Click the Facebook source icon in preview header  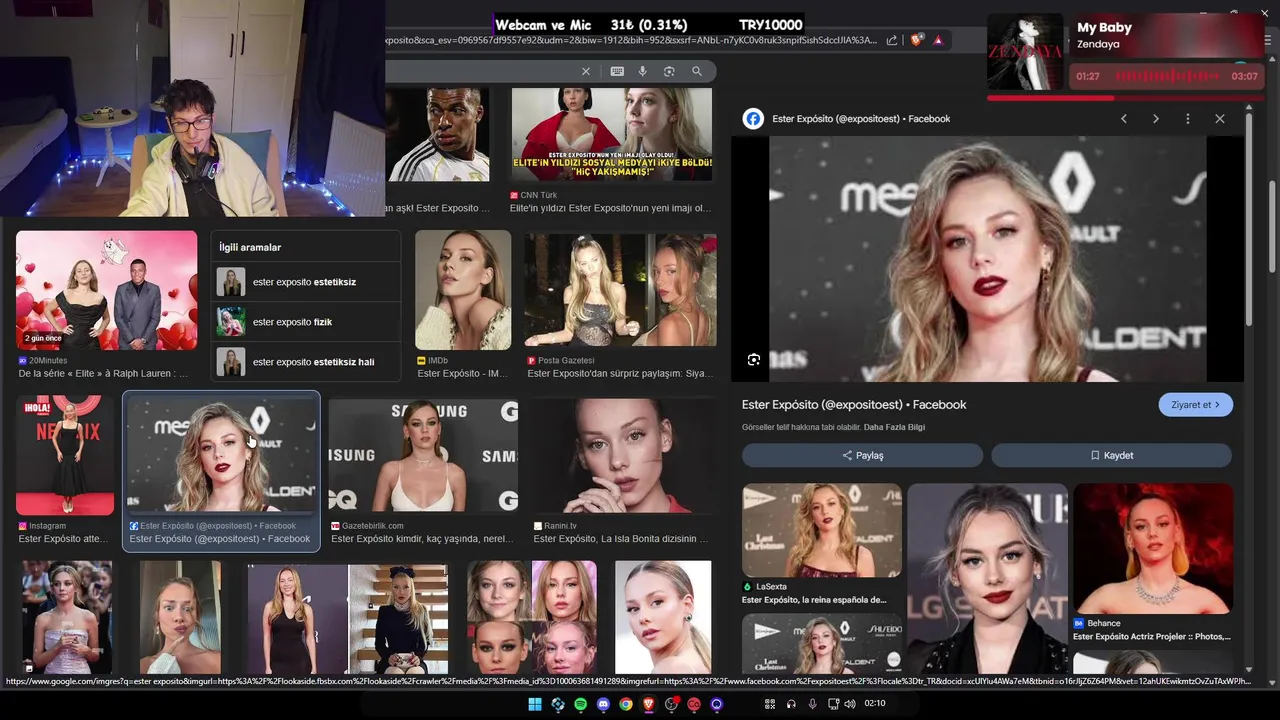point(753,119)
